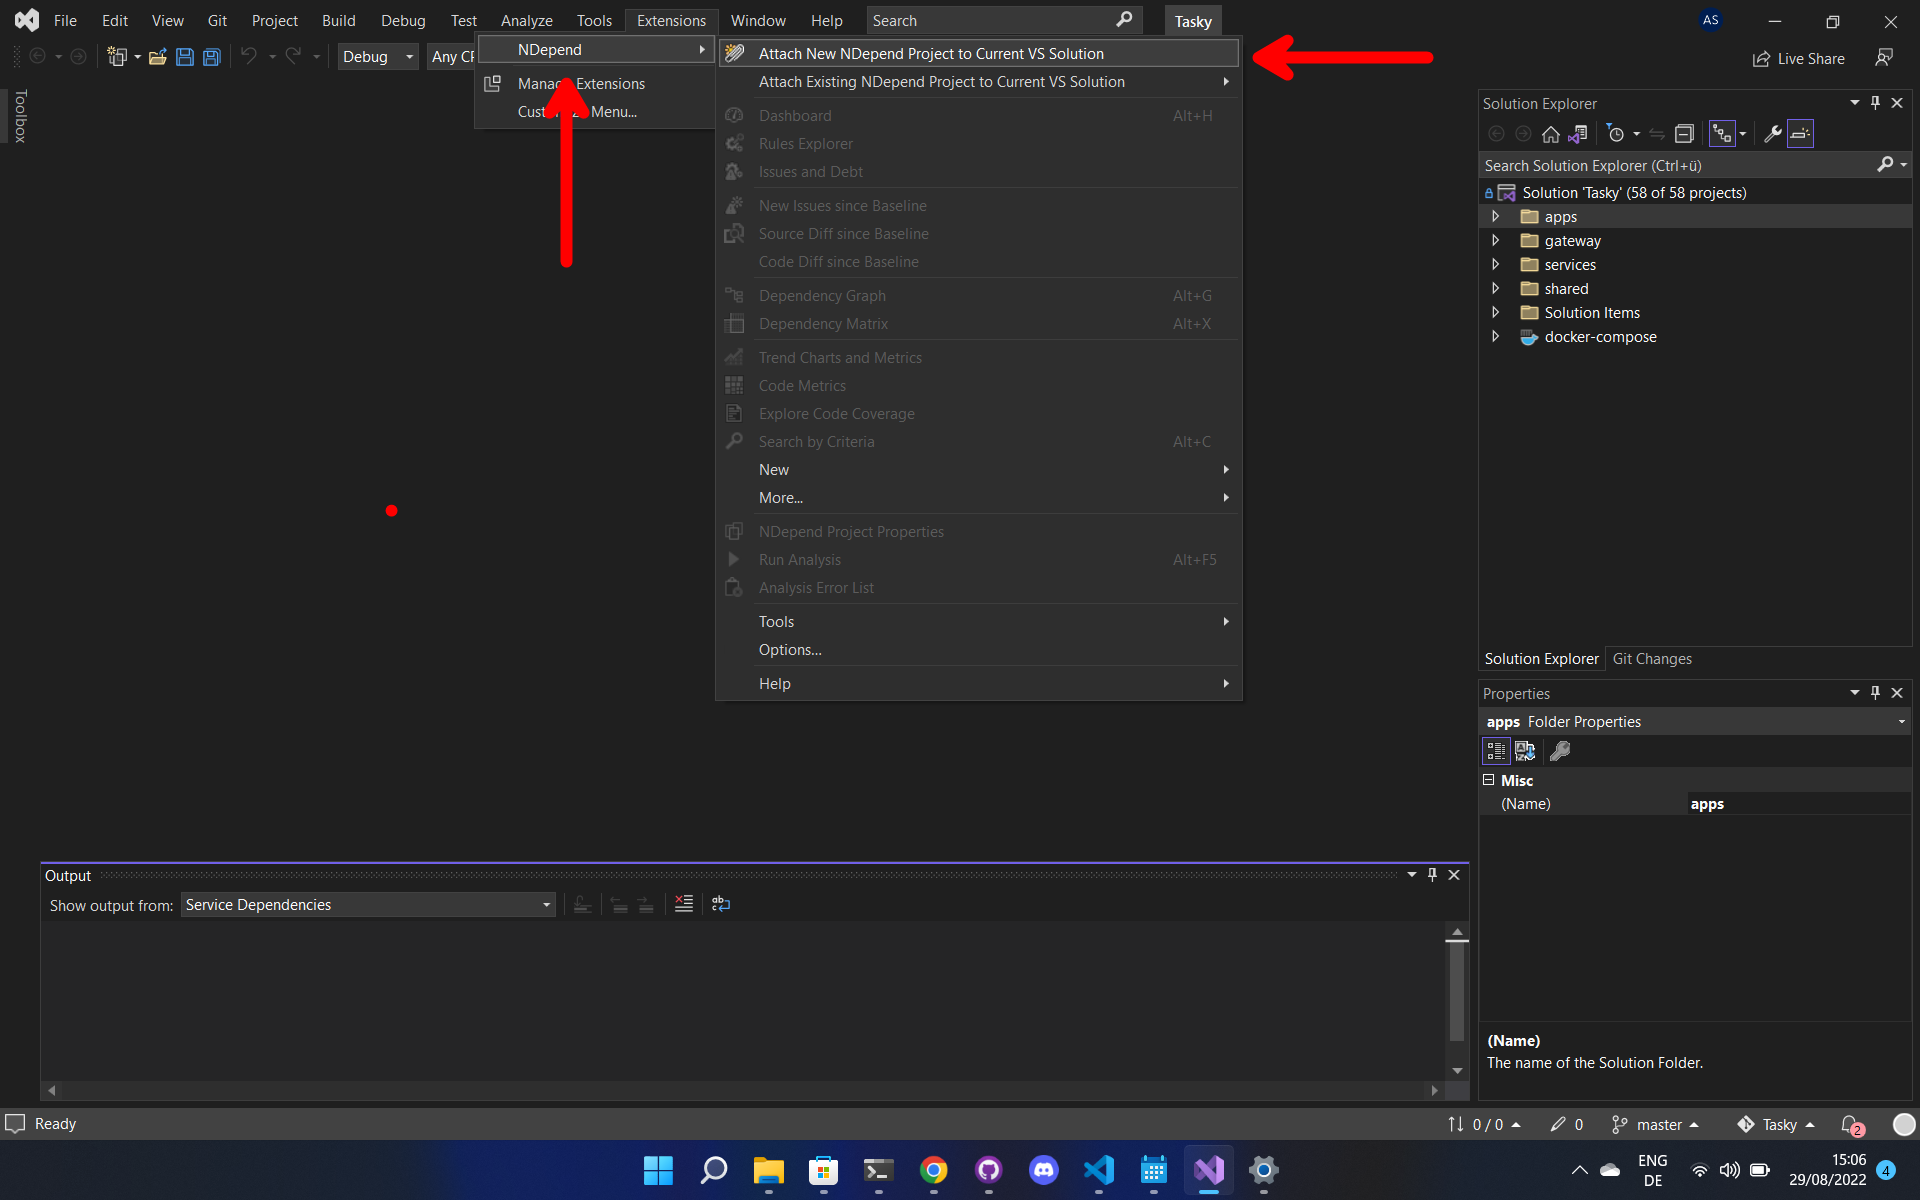The height and width of the screenshot is (1200, 1920).
Task: Open Debug configuration dropdown
Action: [377, 57]
